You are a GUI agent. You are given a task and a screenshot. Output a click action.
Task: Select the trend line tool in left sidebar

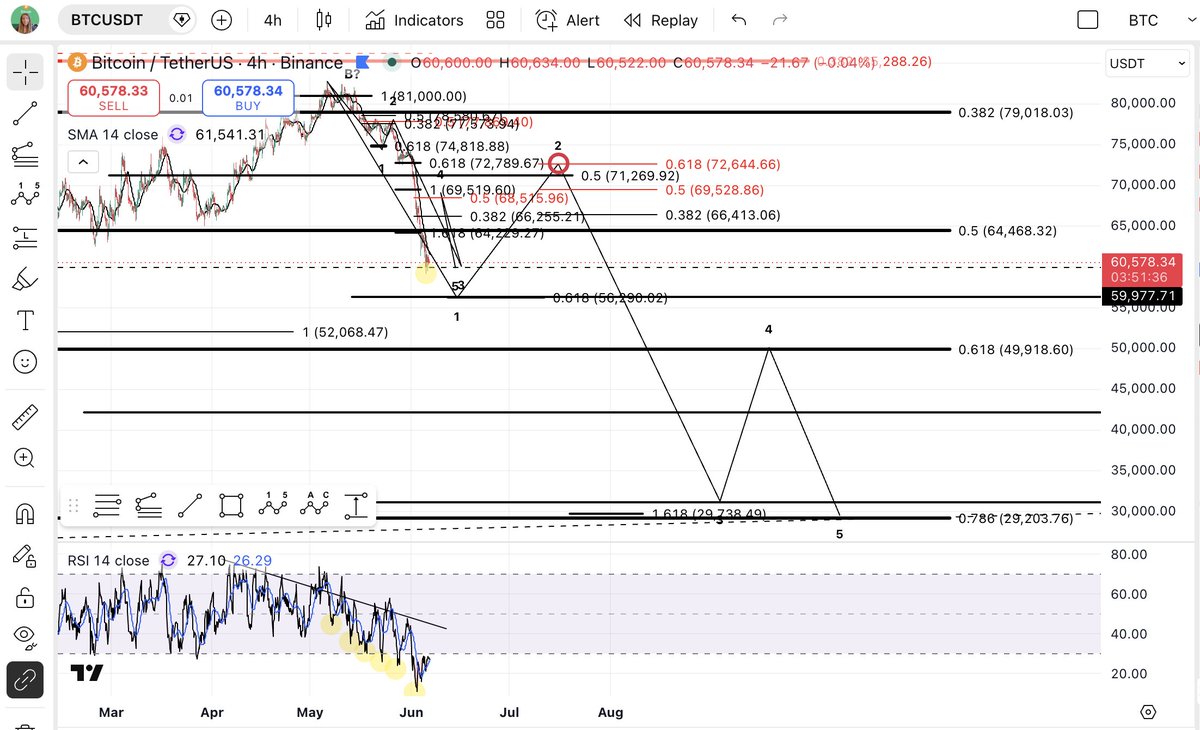pyautogui.click(x=25, y=113)
